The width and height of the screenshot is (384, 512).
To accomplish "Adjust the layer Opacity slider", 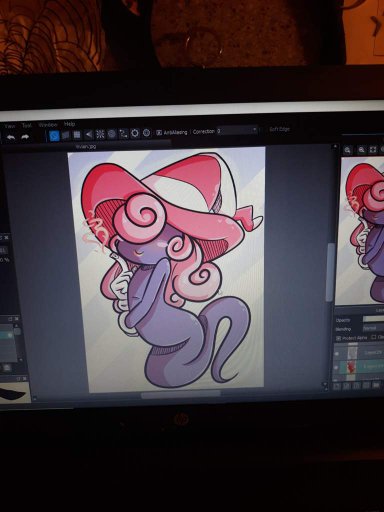I will 373,319.
